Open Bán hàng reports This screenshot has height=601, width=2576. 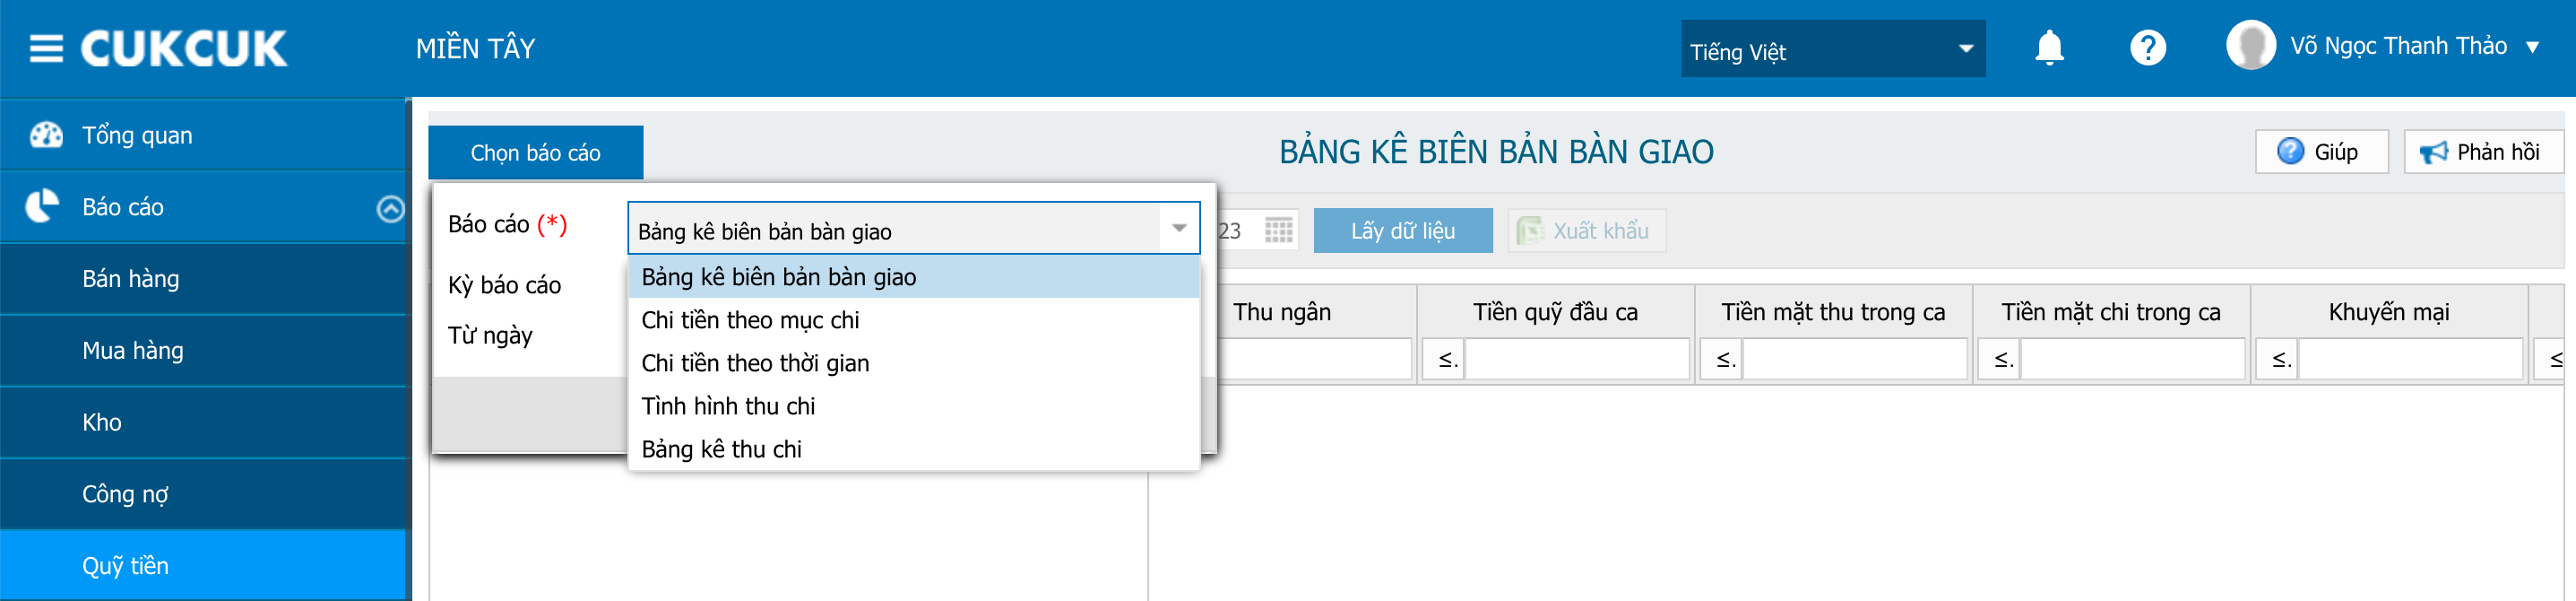point(203,278)
